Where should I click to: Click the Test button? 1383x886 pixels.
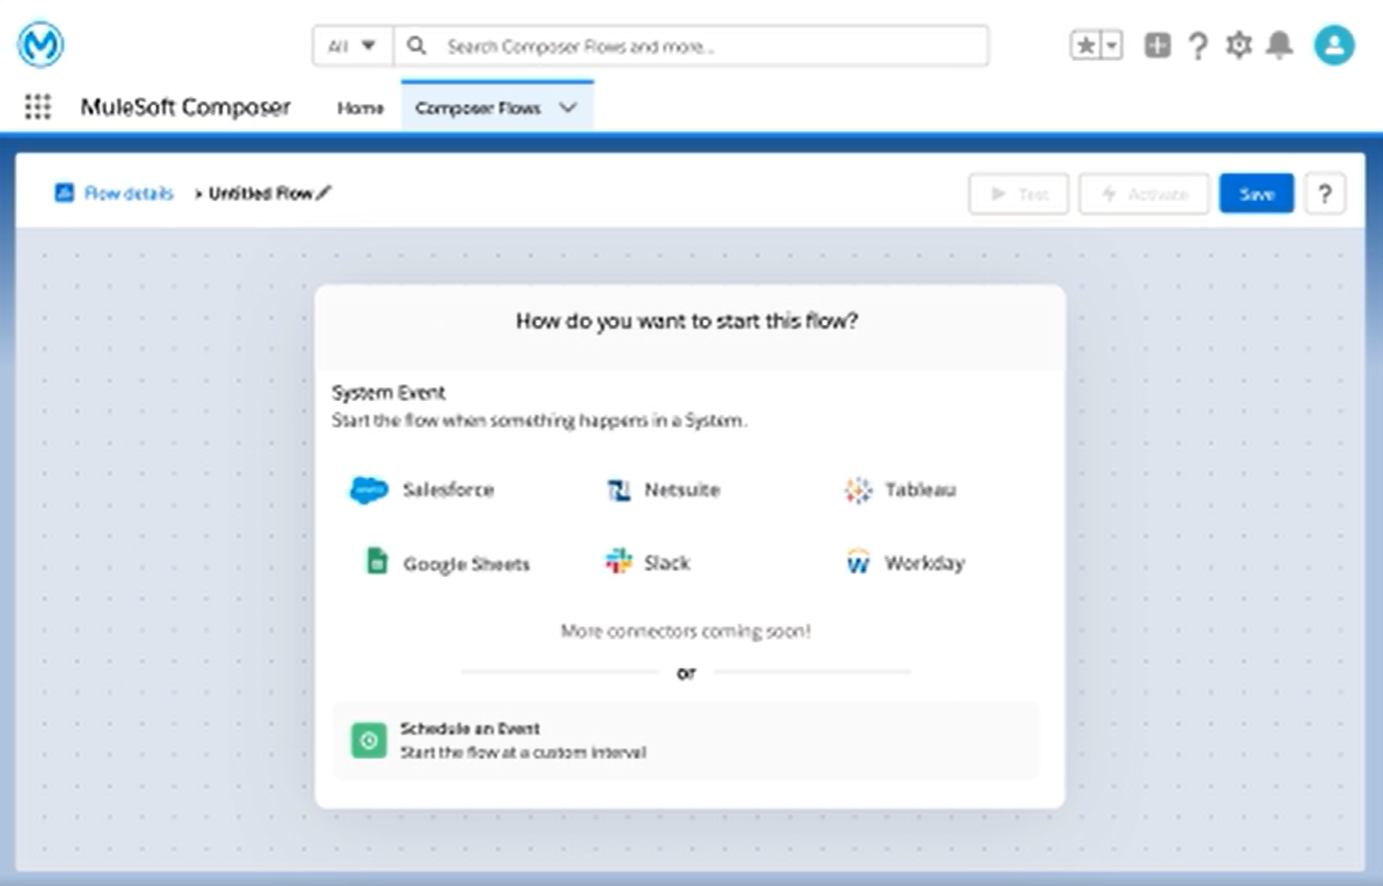point(1019,194)
